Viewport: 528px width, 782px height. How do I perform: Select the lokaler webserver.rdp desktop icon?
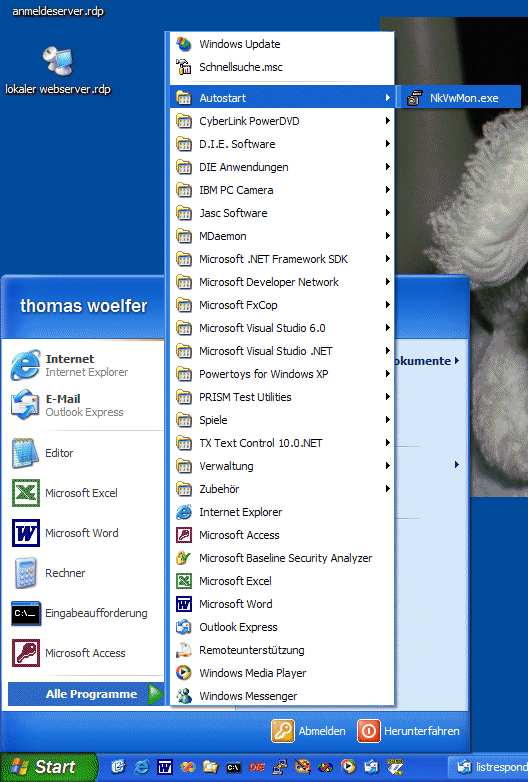tap(58, 71)
